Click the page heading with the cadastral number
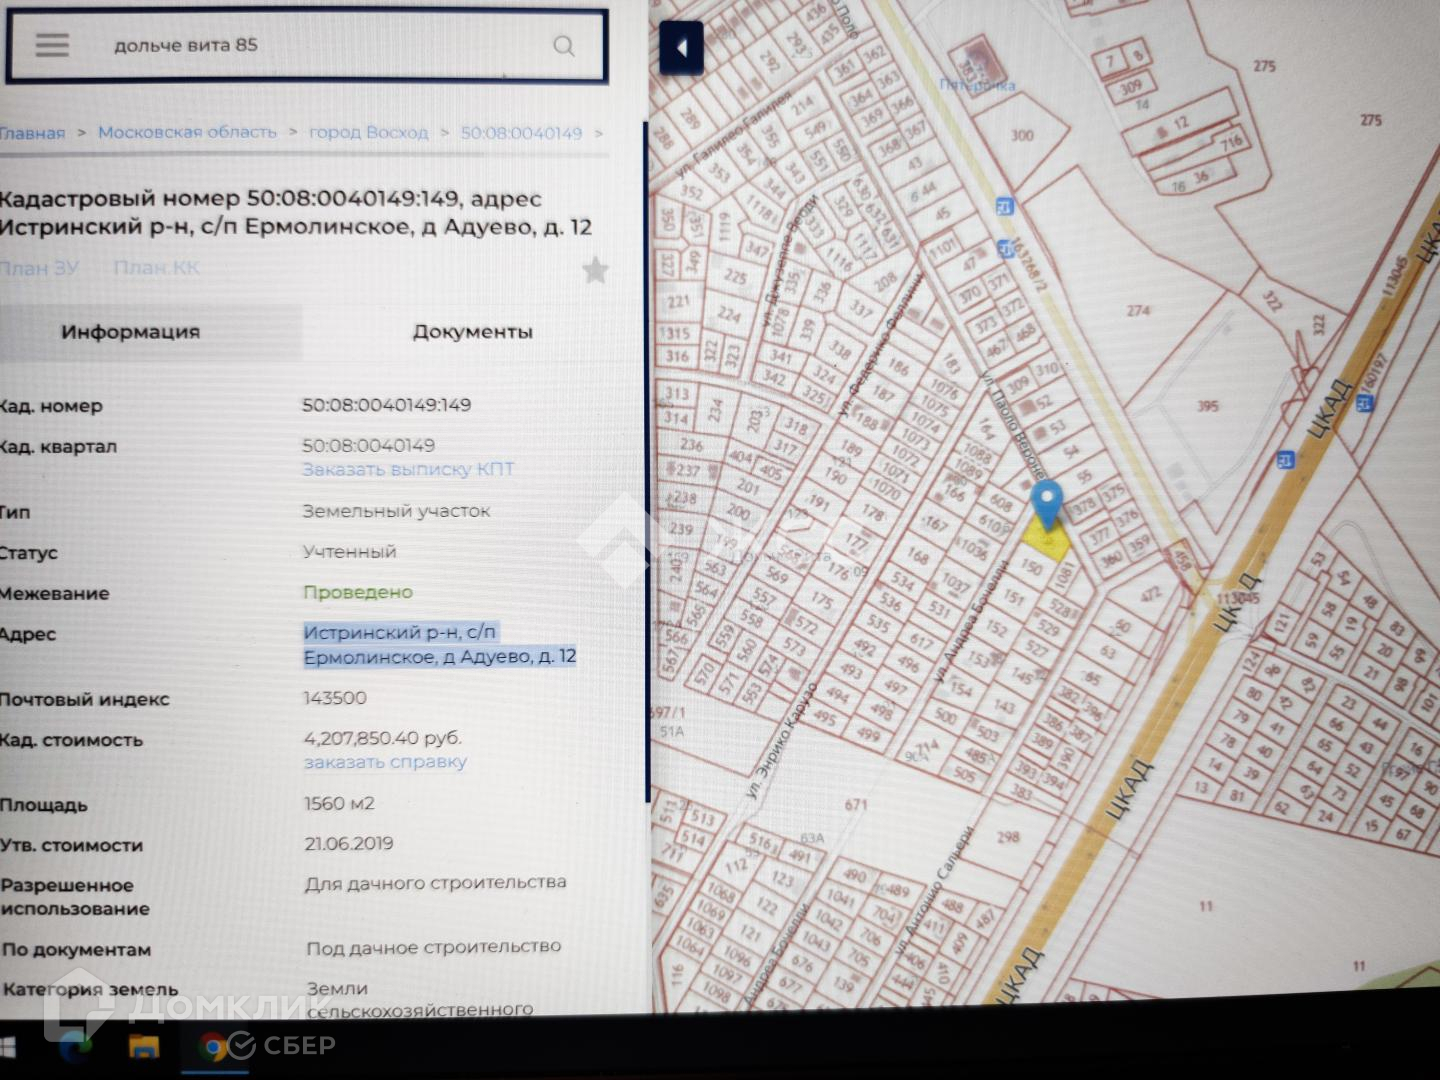The width and height of the screenshot is (1440, 1080). [x=296, y=213]
